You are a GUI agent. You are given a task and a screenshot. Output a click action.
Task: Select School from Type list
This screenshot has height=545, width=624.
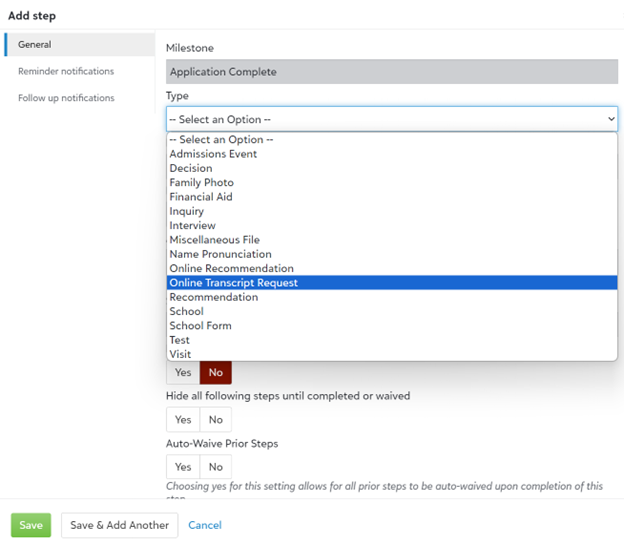(x=392, y=312)
